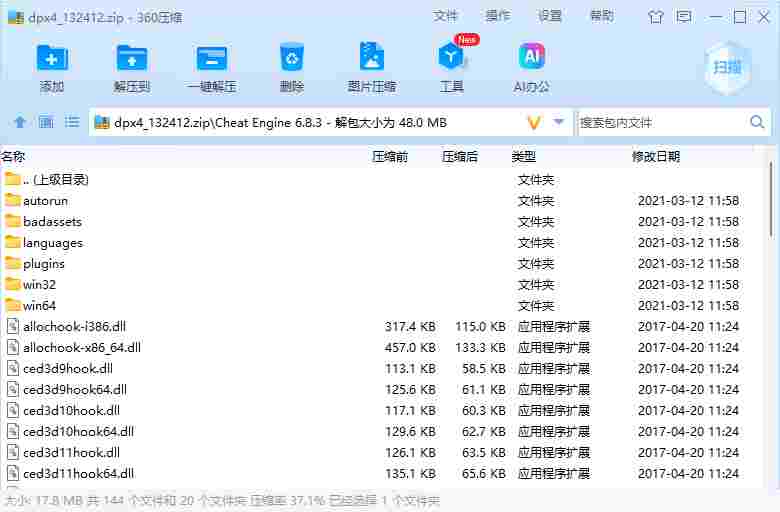Open the 设置 menu
Screen dimensions: 780x512
pyautogui.click(x=550, y=16)
